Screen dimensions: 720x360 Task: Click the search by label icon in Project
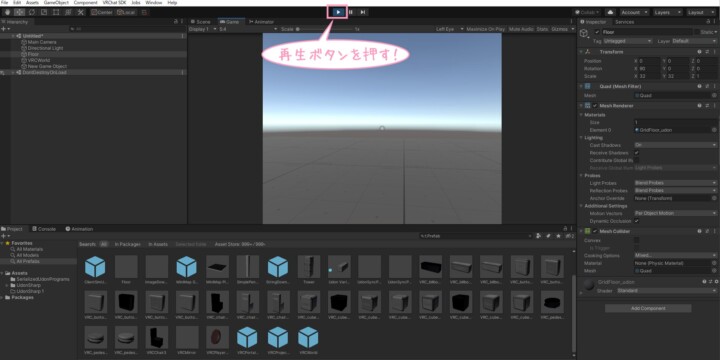coord(548,236)
